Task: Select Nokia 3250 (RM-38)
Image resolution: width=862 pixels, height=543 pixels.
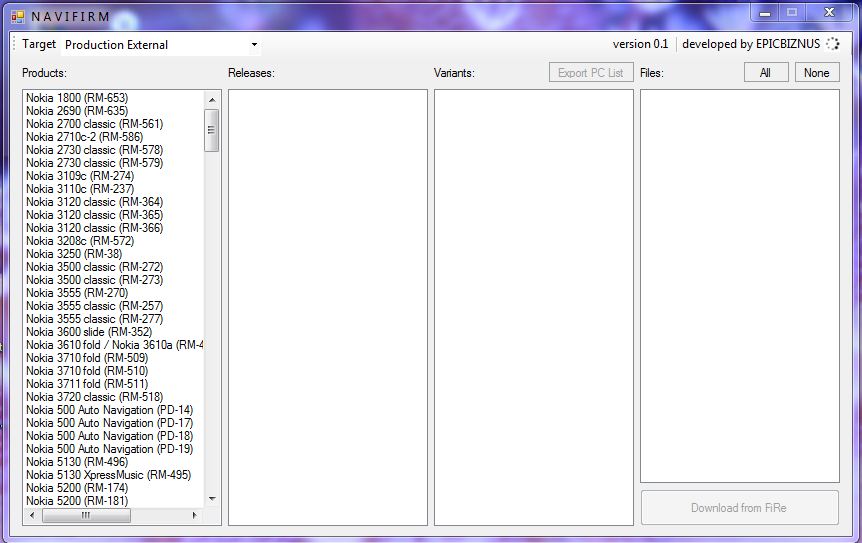Action: coord(74,254)
